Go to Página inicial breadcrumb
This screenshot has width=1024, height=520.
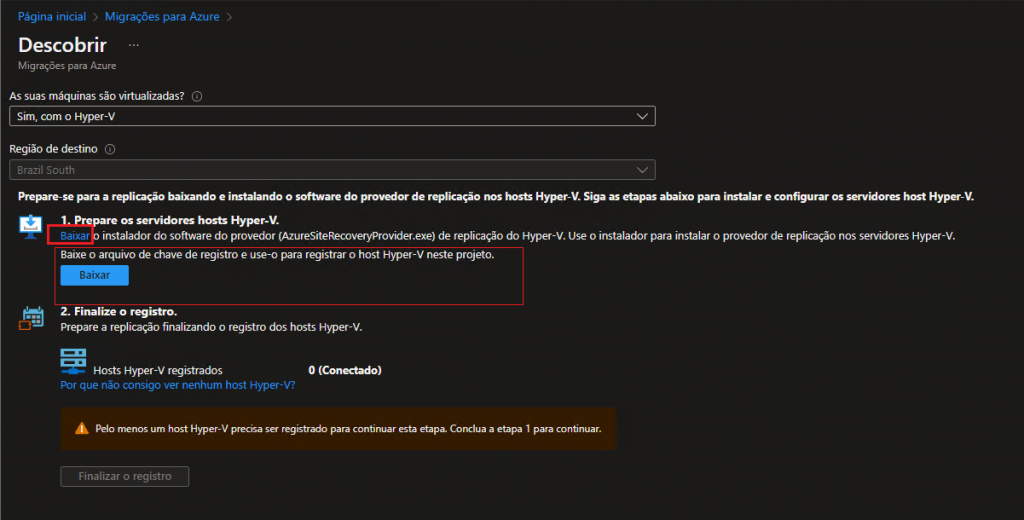coord(52,17)
